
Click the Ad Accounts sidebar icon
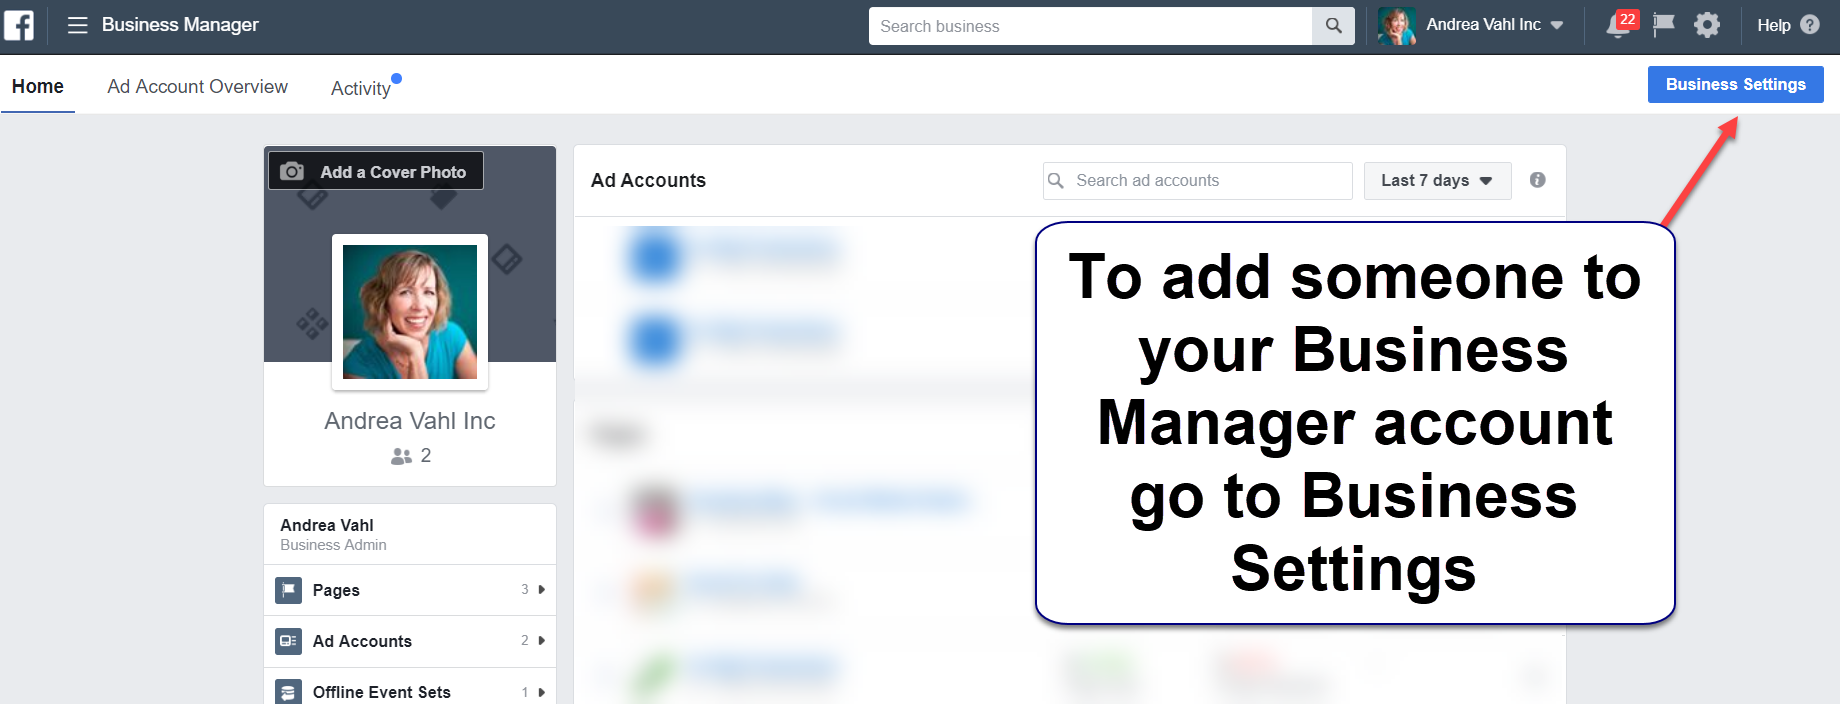click(x=289, y=641)
